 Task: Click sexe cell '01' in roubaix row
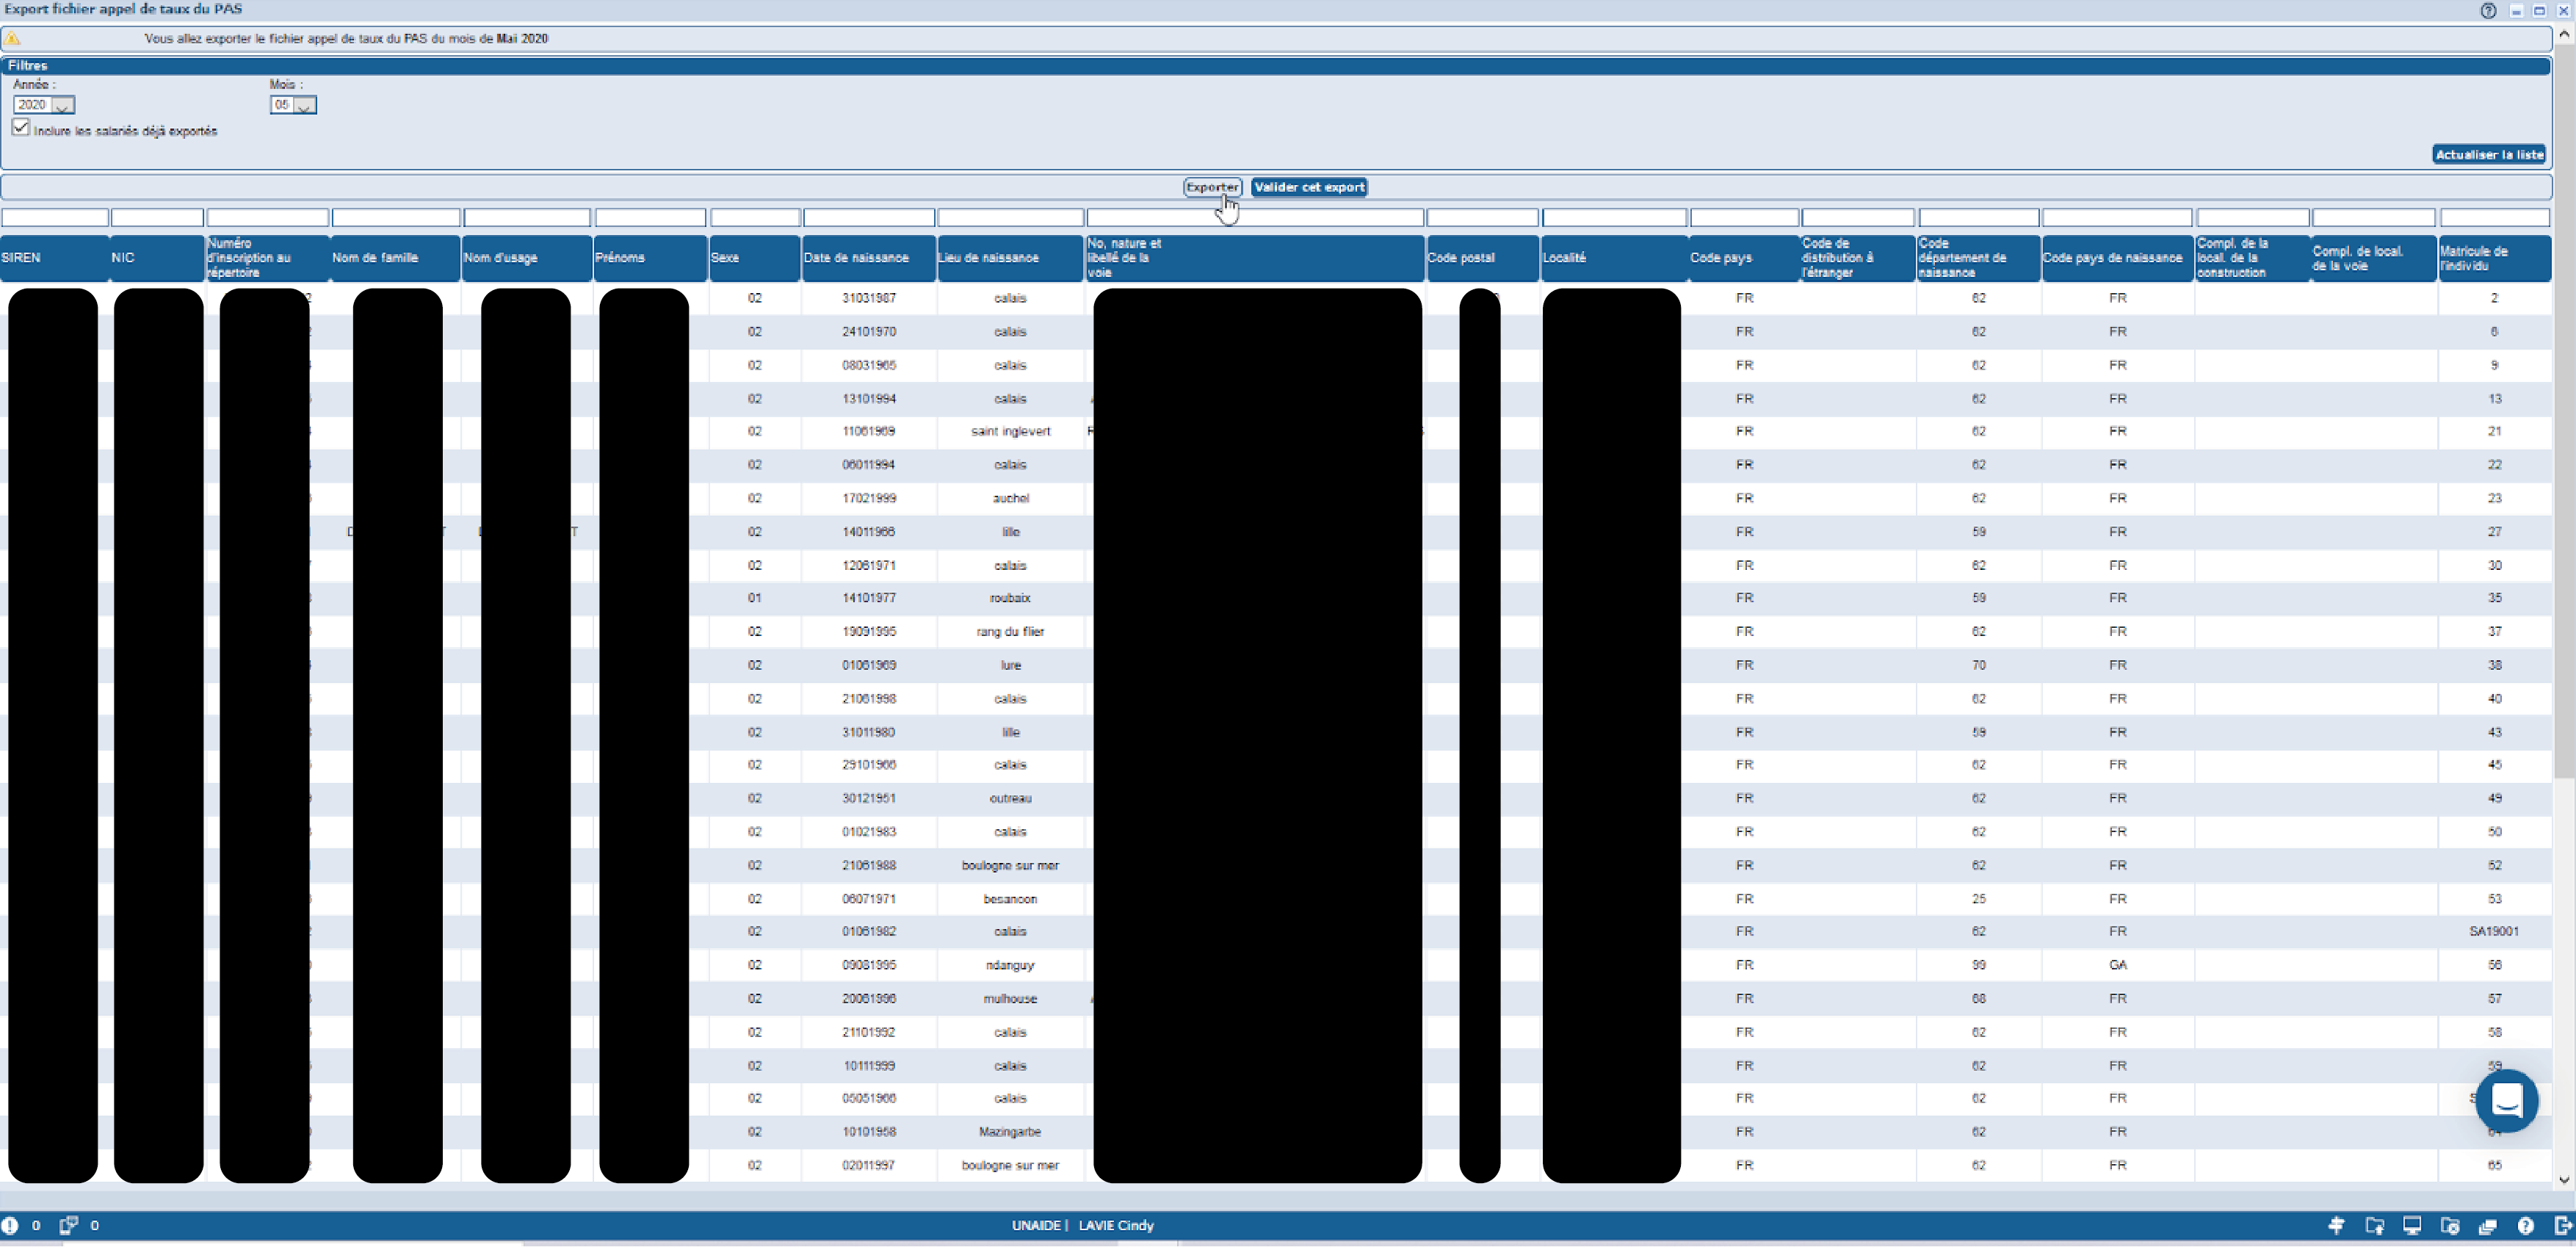coord(755,599)
